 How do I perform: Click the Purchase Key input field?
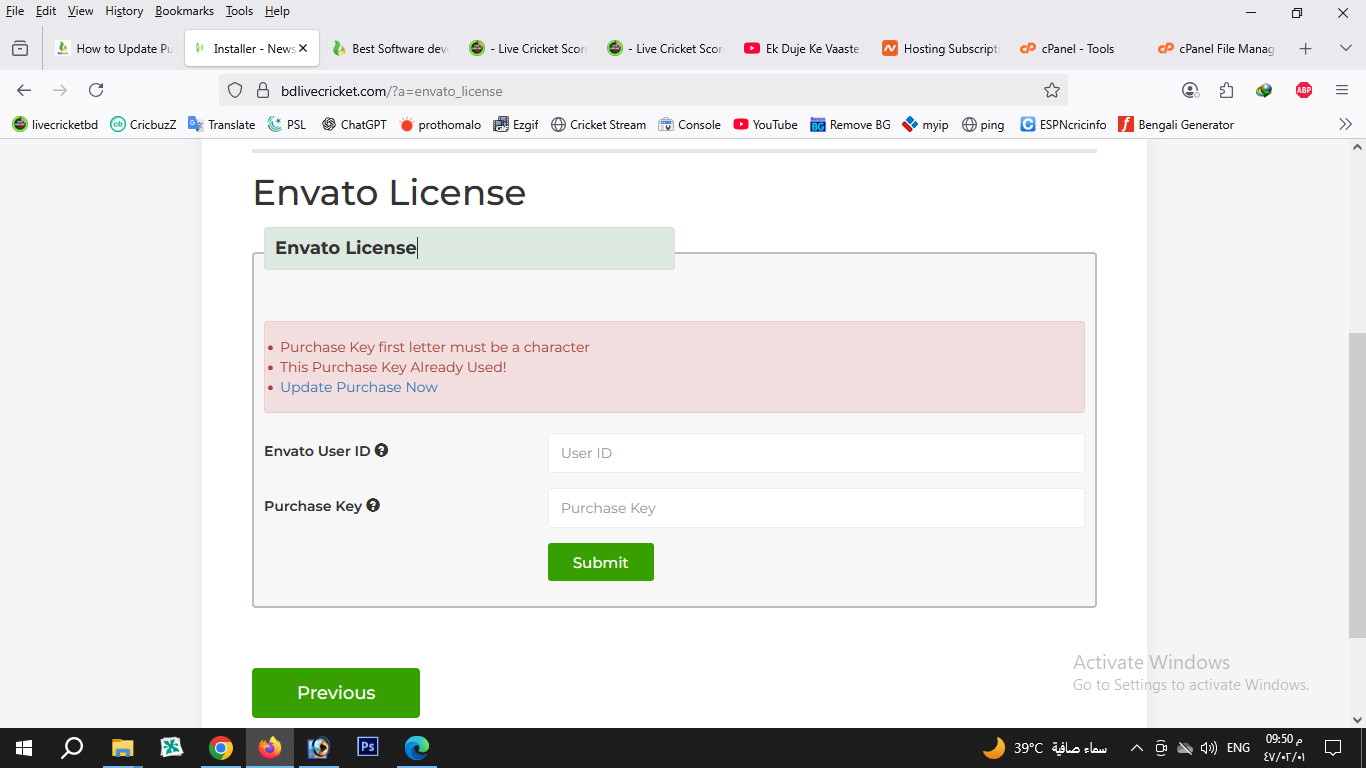816,508
